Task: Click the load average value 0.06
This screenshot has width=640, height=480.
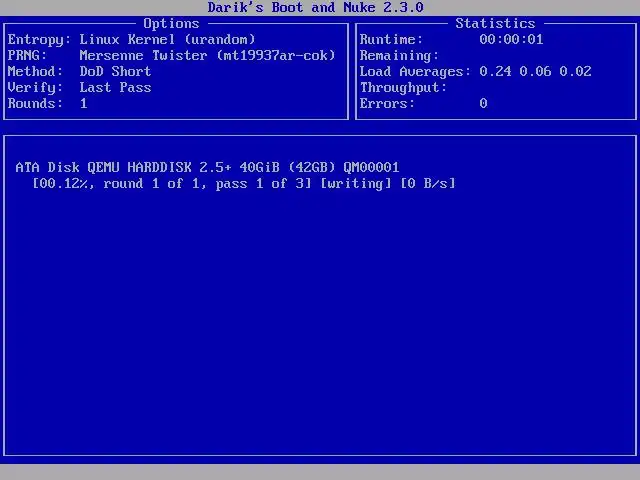Action: tap(535, 71)
